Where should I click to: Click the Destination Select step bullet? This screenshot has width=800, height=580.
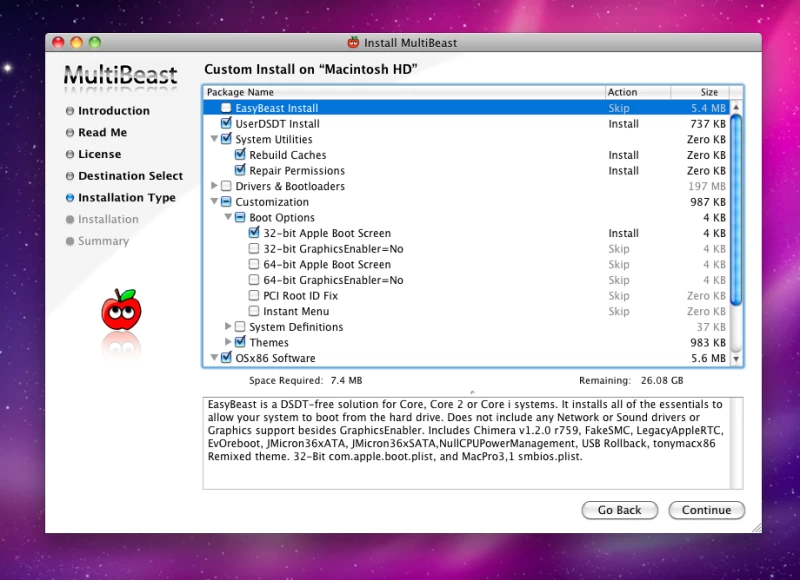point(70,176)
